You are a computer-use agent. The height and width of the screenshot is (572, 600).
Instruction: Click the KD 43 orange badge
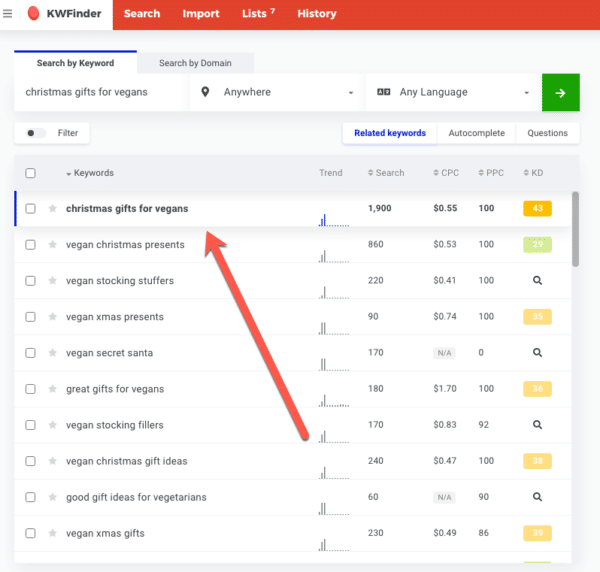[537, 208]
